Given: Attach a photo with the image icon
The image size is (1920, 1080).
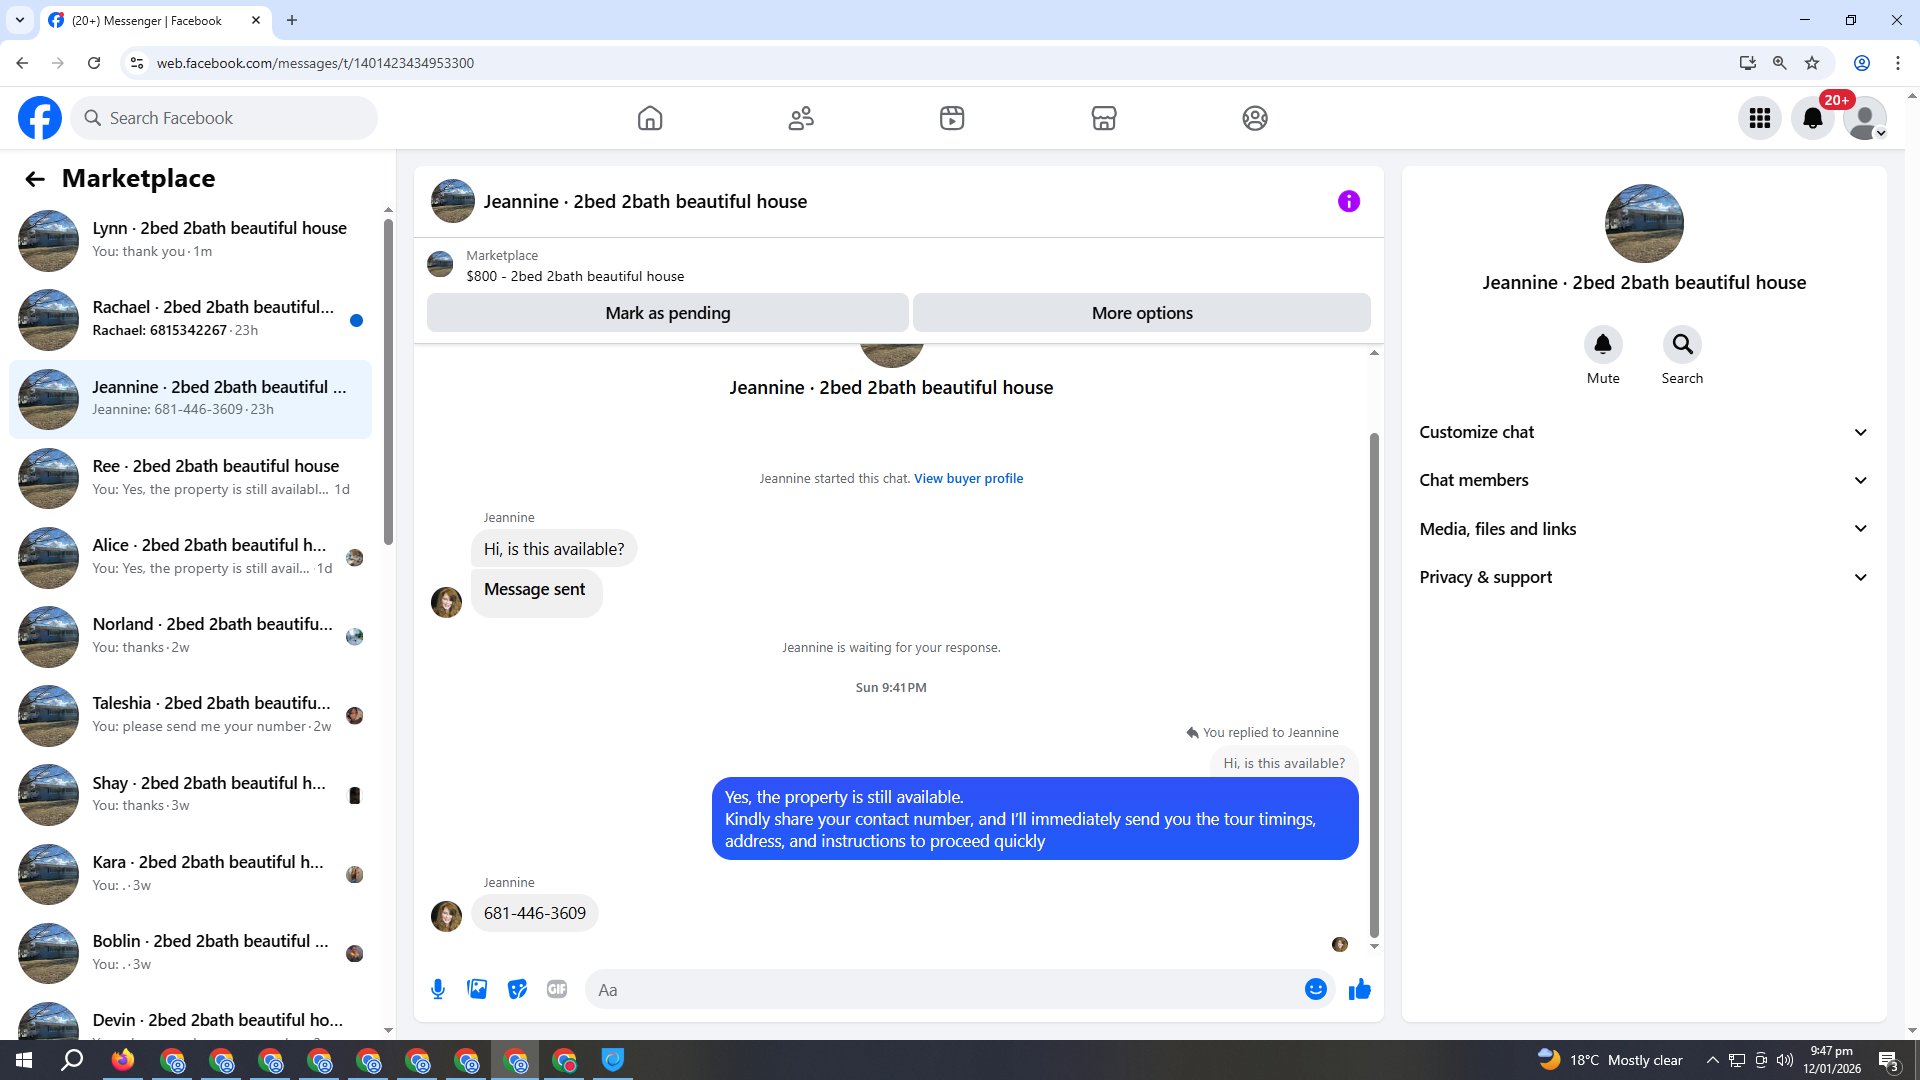Looking at the screenshot, I should point(477,989).
